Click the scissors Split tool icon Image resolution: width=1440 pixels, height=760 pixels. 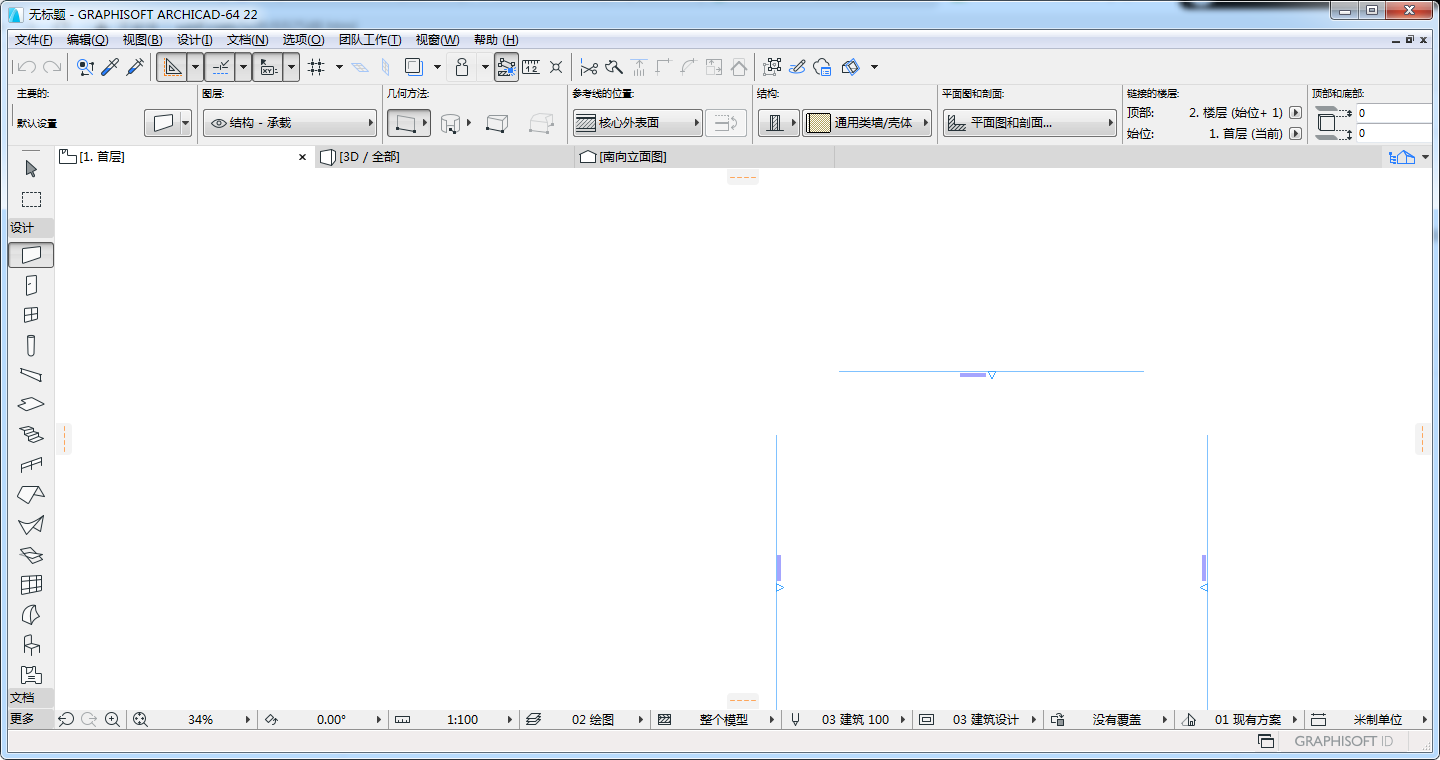(x=588, y=67)
